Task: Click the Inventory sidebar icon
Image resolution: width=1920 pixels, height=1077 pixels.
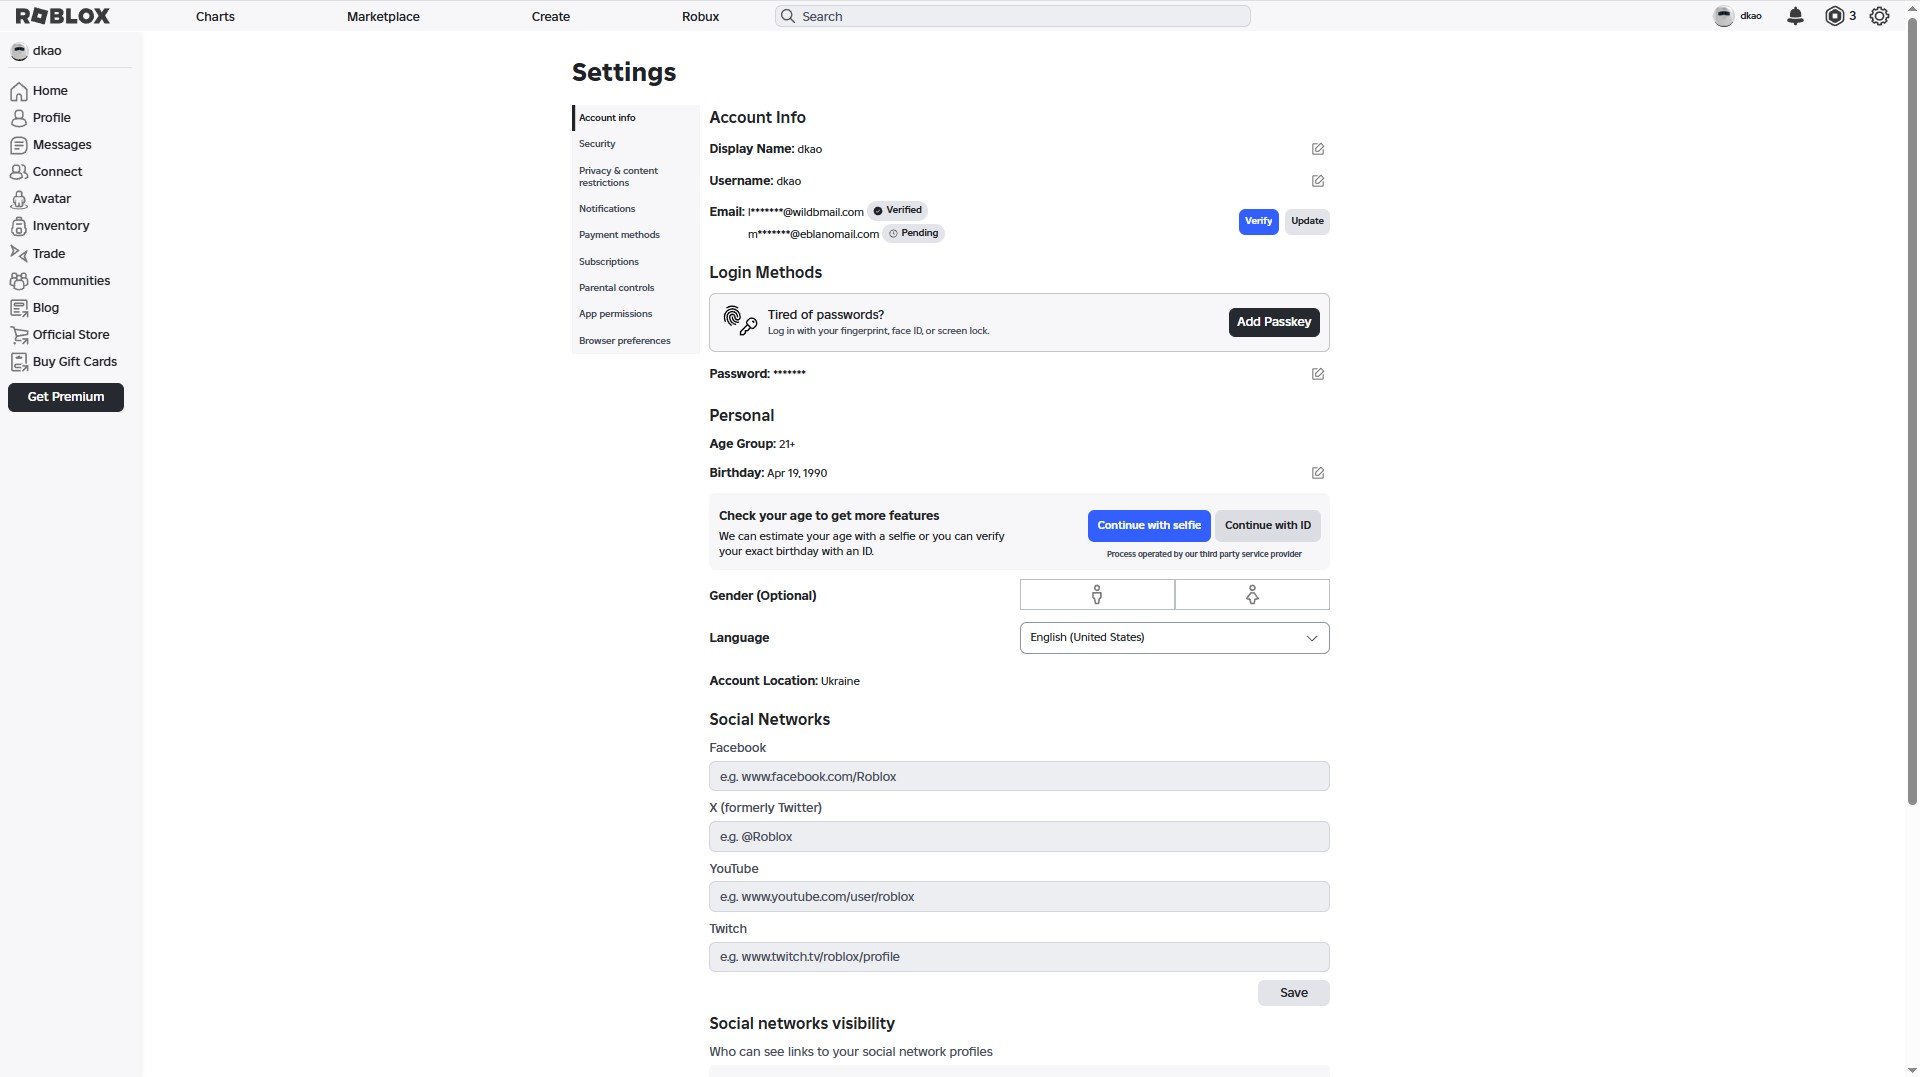Action: [19, 226]
